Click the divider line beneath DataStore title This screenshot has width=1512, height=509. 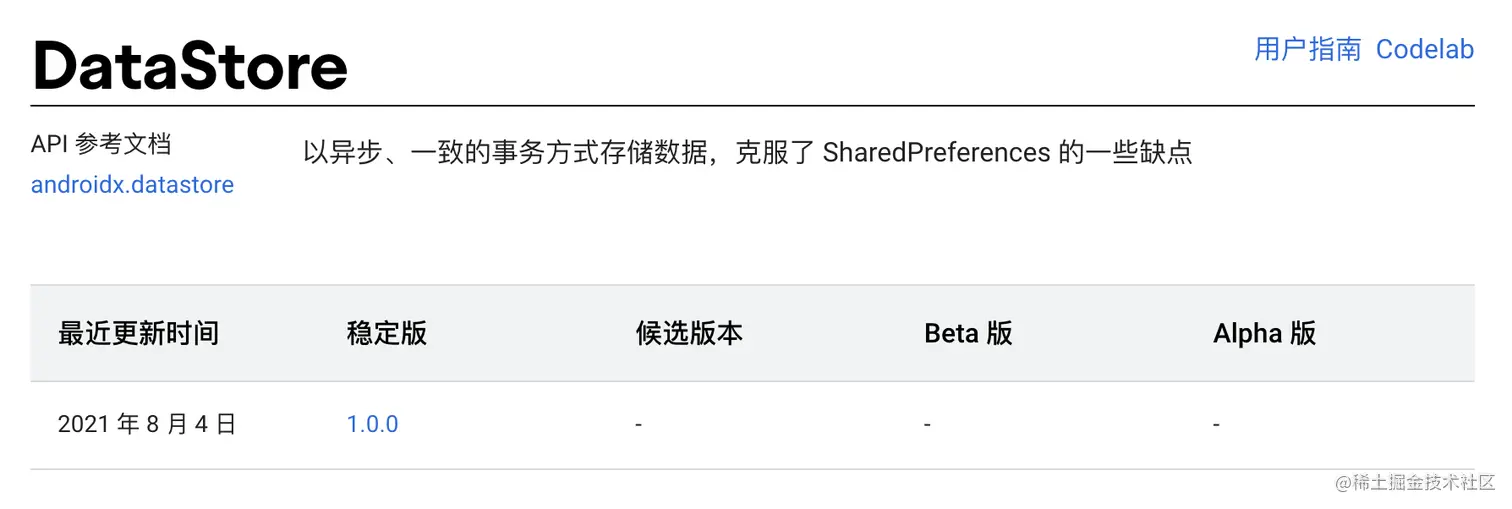752,105
